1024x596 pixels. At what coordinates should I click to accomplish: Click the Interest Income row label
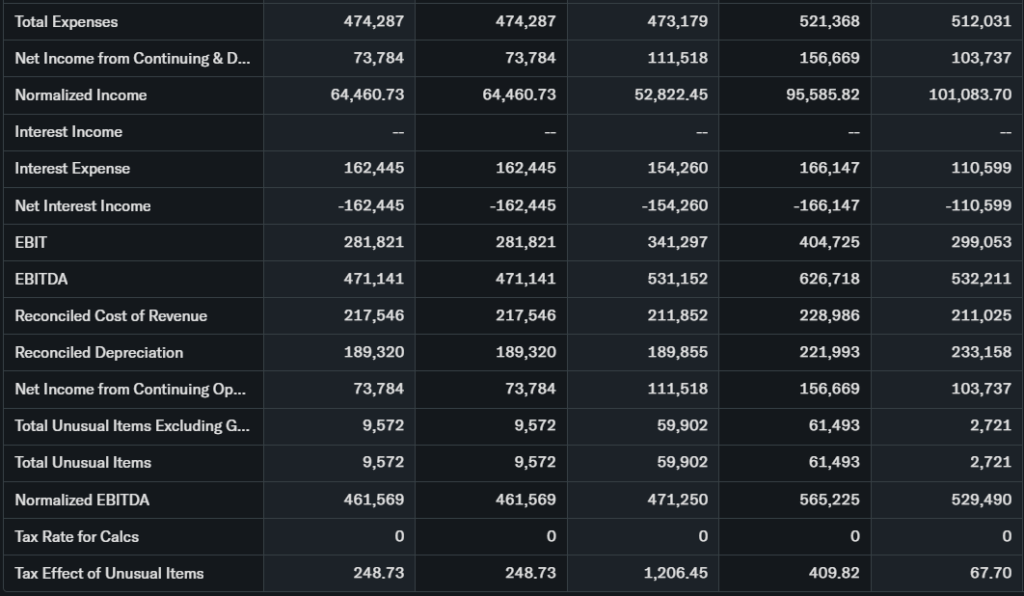(68, 132)
